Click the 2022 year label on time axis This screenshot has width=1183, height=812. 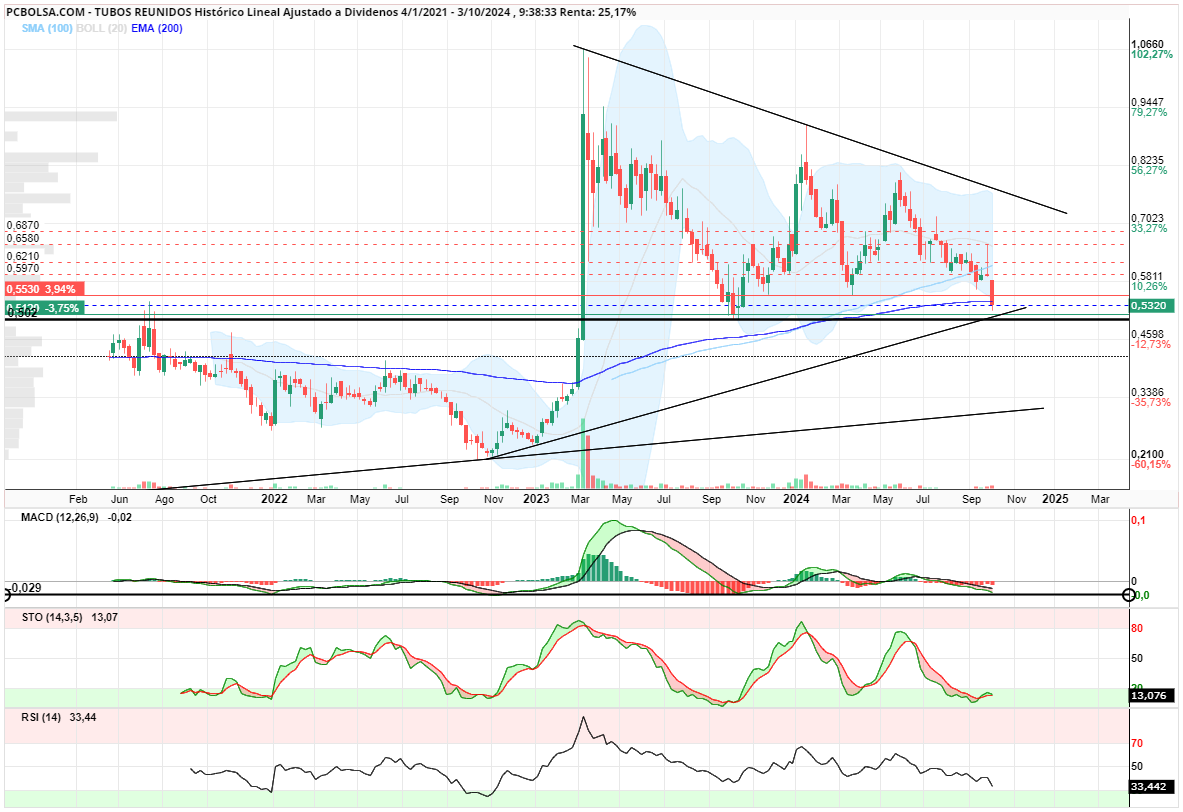pos(273,499)
